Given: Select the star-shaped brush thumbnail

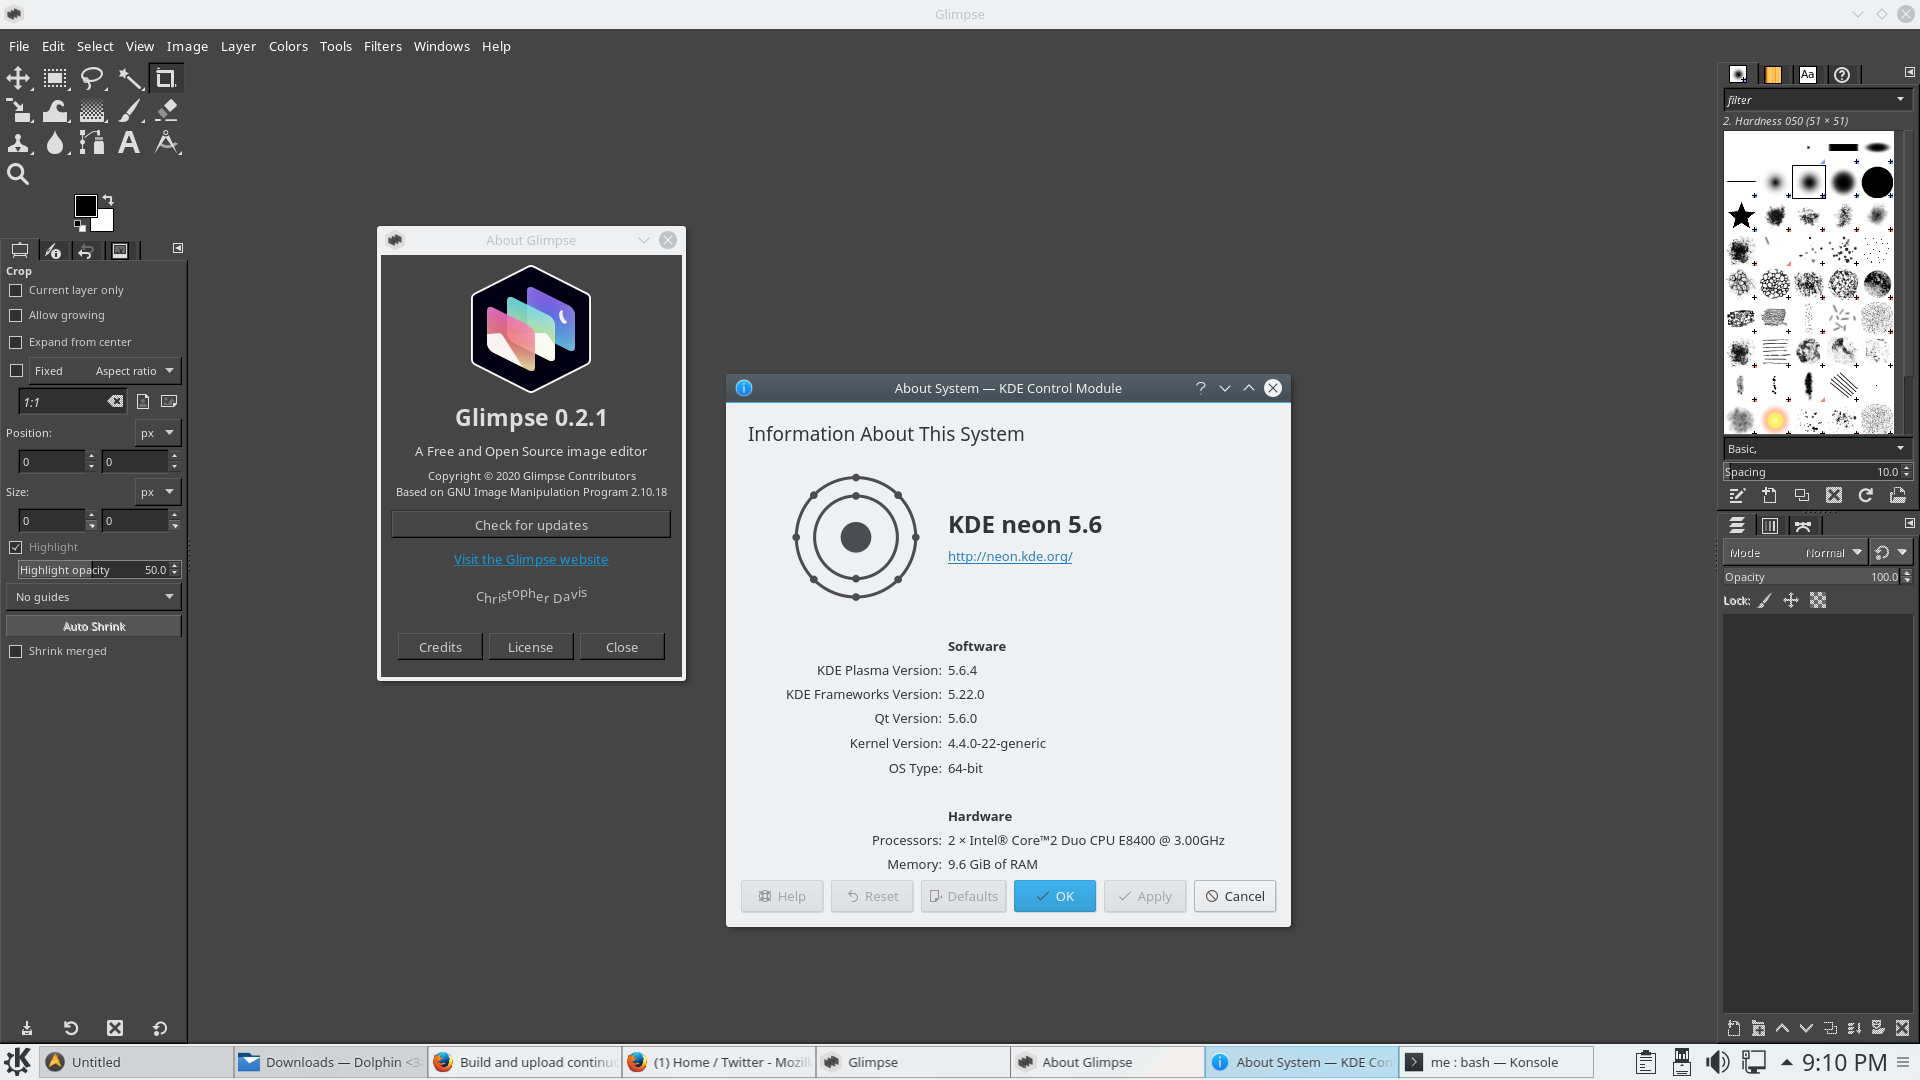Looking at the screenshot, I should coord(1741,215).
